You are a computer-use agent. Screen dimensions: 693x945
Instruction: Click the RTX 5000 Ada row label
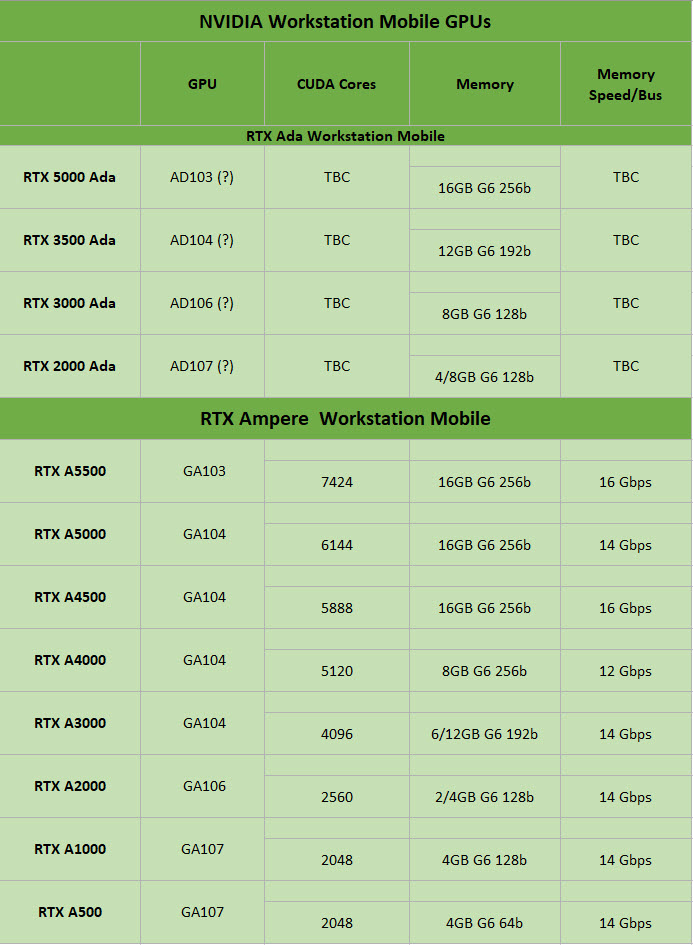[70, 177]
